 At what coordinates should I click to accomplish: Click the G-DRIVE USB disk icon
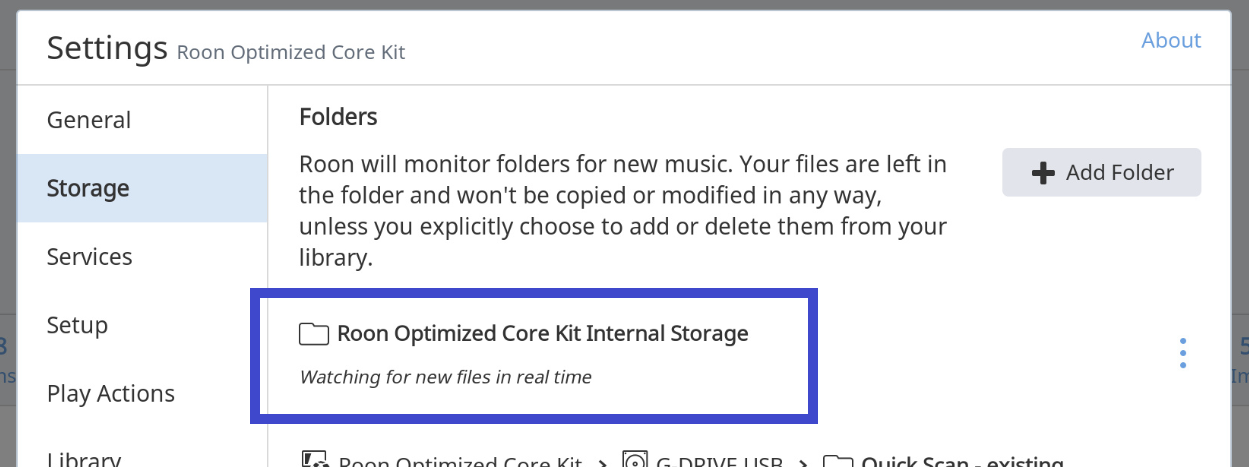coord(636,461)
